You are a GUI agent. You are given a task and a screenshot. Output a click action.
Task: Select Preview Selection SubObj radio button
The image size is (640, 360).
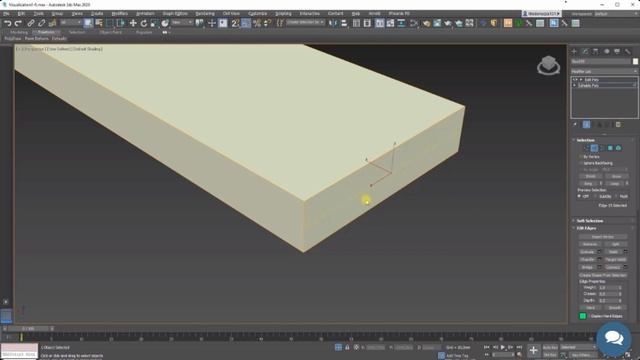coord(596,196)
